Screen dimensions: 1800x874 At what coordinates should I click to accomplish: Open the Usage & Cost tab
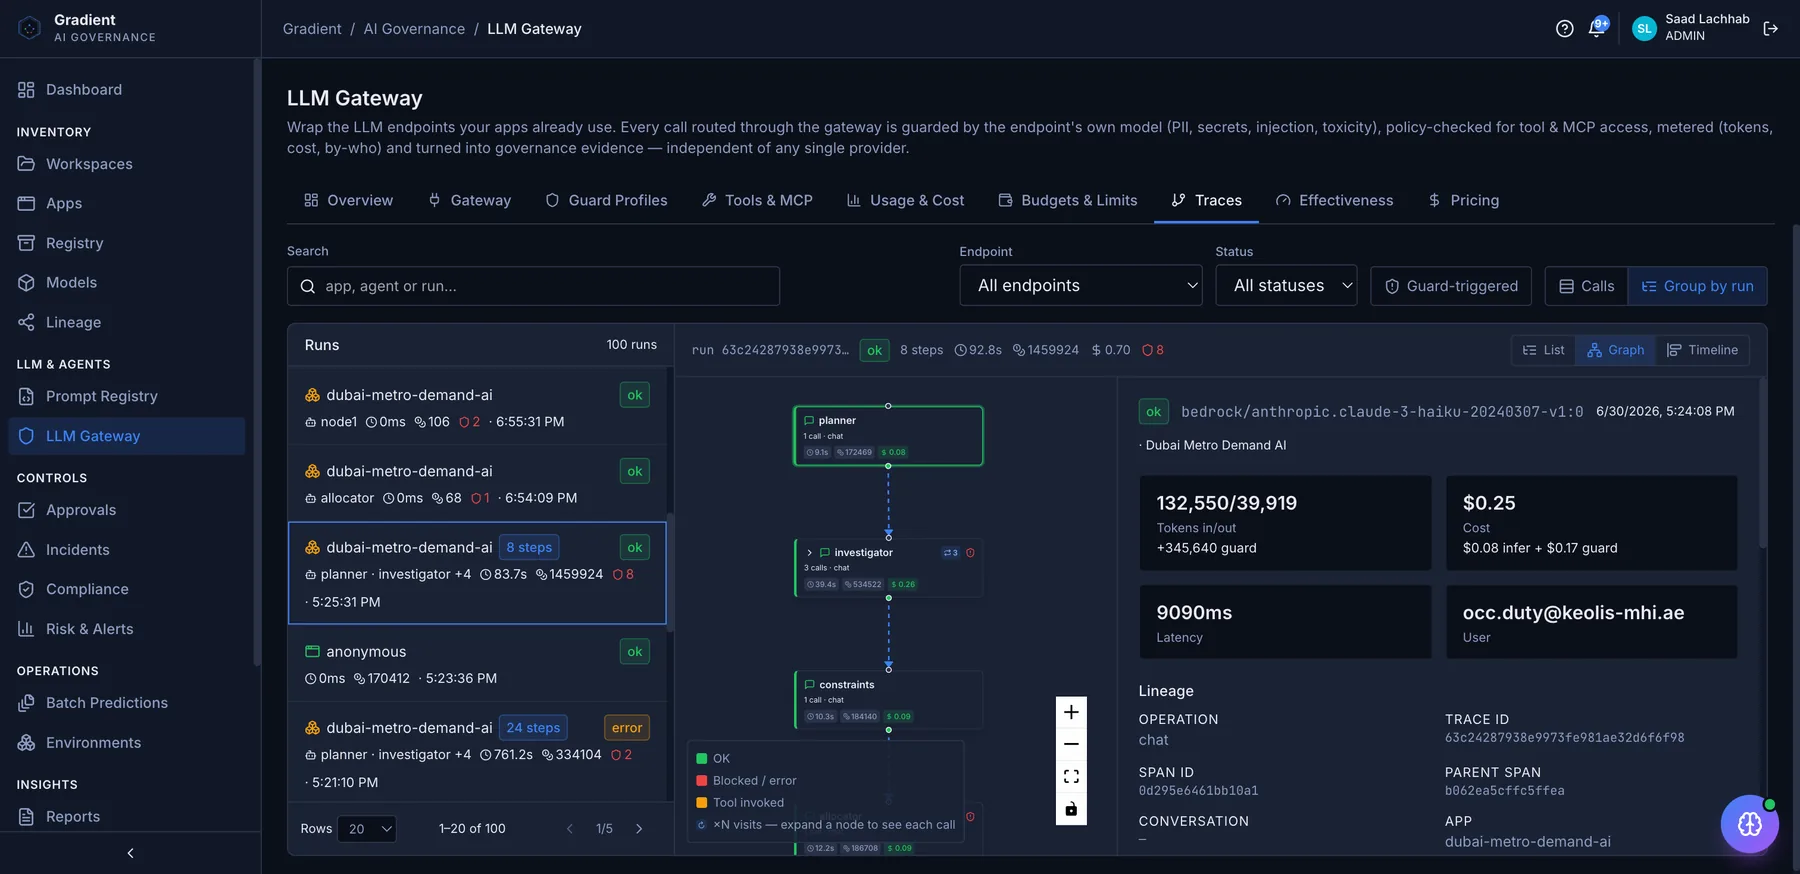[x=906, y=200]
